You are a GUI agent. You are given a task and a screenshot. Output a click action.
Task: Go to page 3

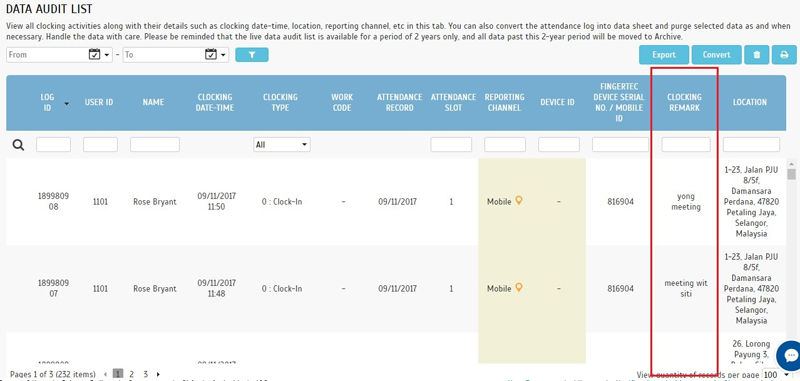[x=145, y=374]
